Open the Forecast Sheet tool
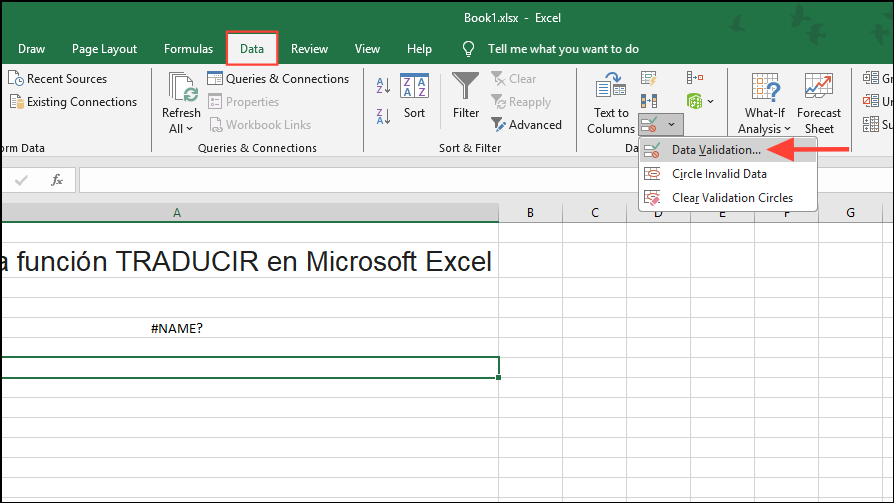Viewport: 894px width, 503px height. pyautogui.click(x=819, y=104)
